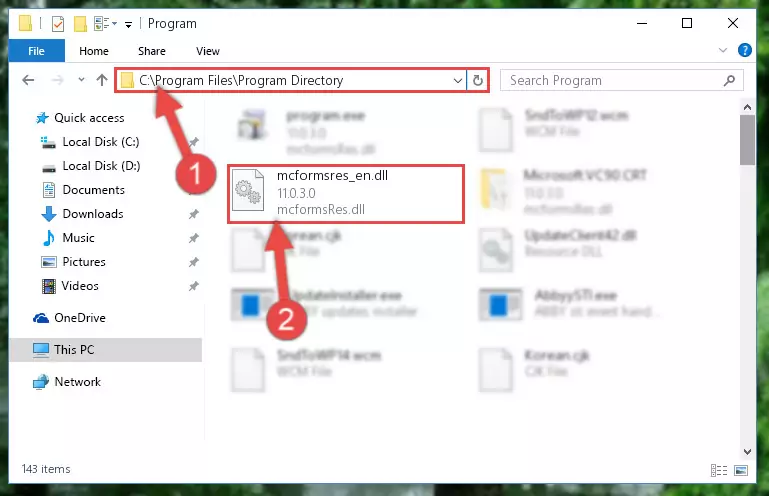The image size is (769, 496).
Task: Open Documents in the sidebar
Action: (93, 190)
